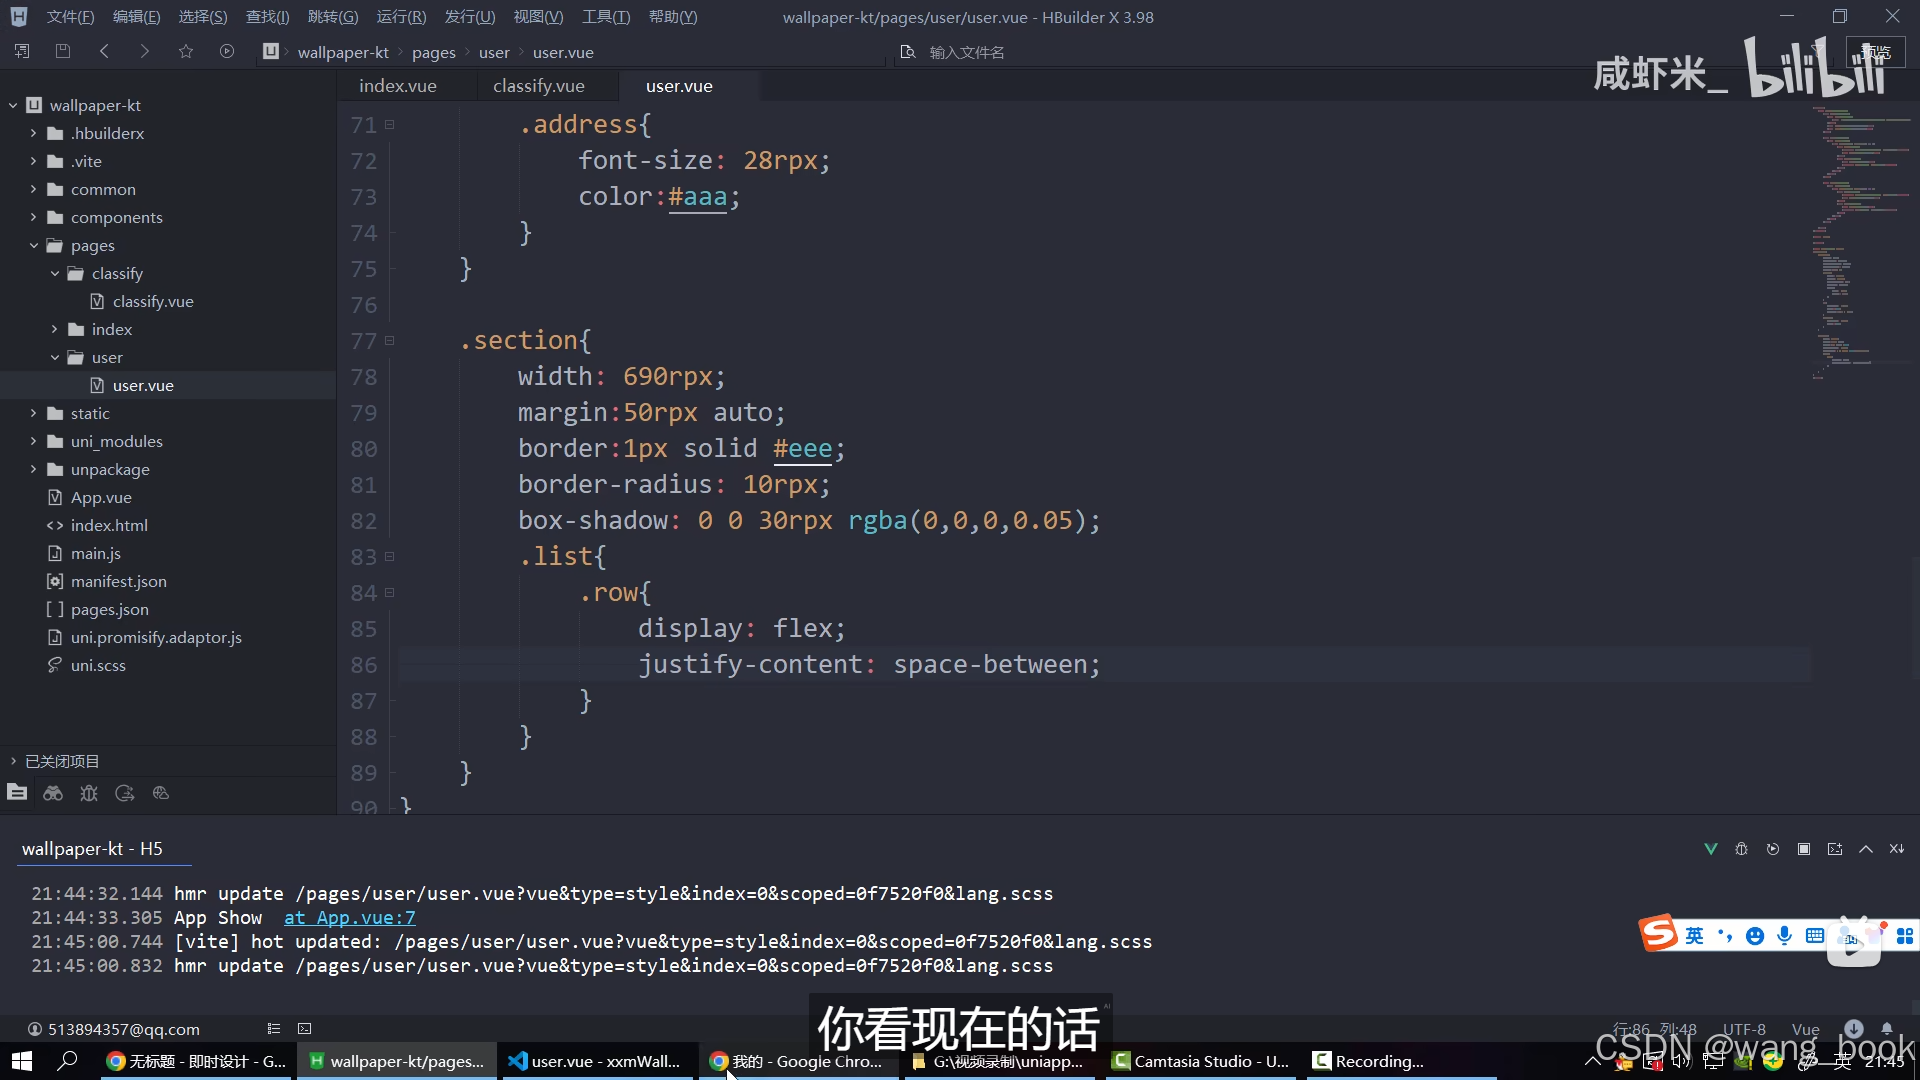The height and width of the screenshot is (1080, 1920).
Task: Go back with the left arrow icon
Action: pyautogui.click(x=104, y=51)
